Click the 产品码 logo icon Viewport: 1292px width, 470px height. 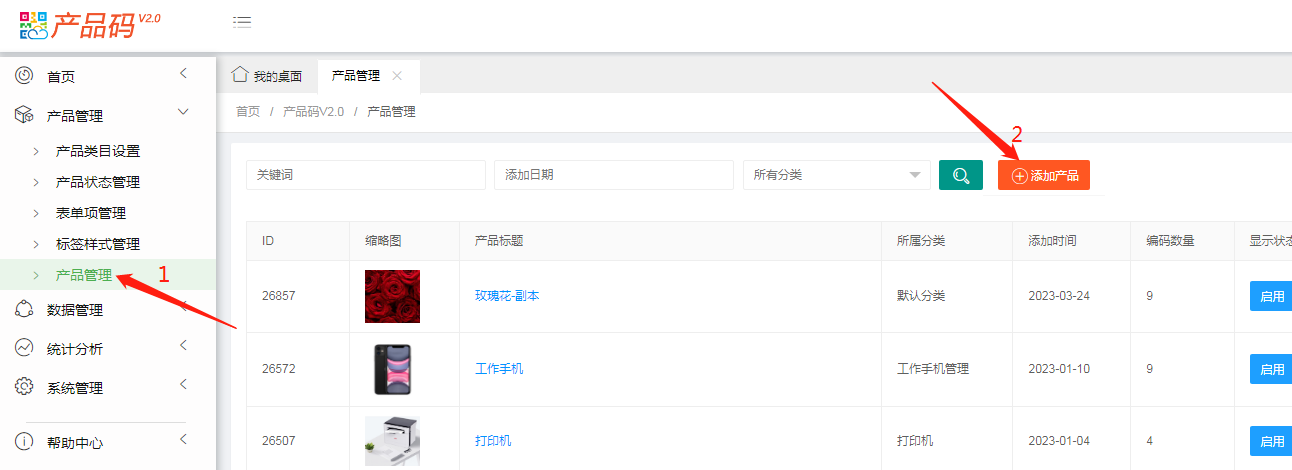coord(33,25)
